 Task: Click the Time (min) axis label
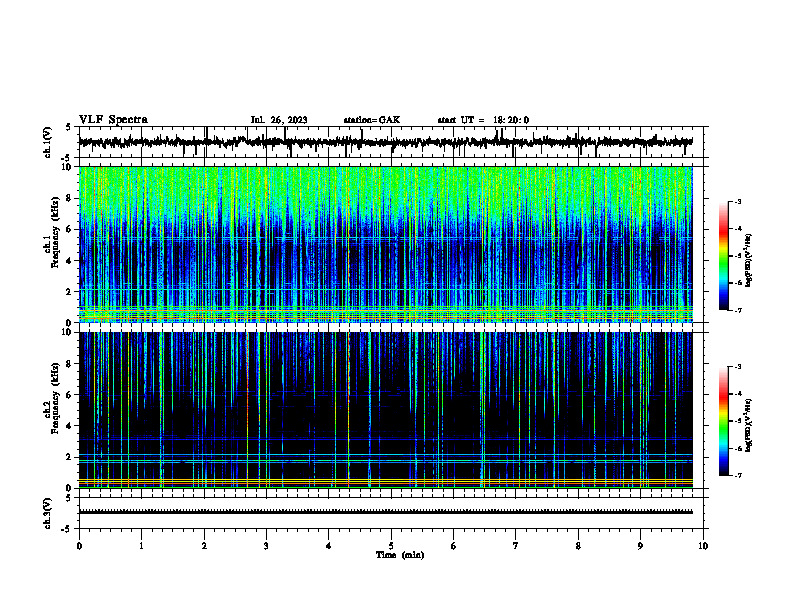400,555
